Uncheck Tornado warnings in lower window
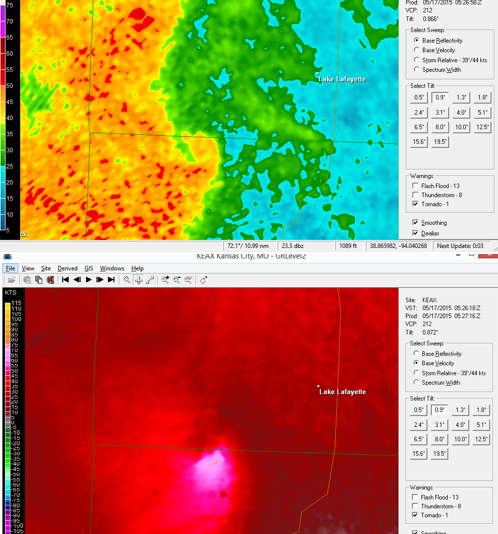Image resolution: width=498 pixels, height=534 pixels. point(415,515)
